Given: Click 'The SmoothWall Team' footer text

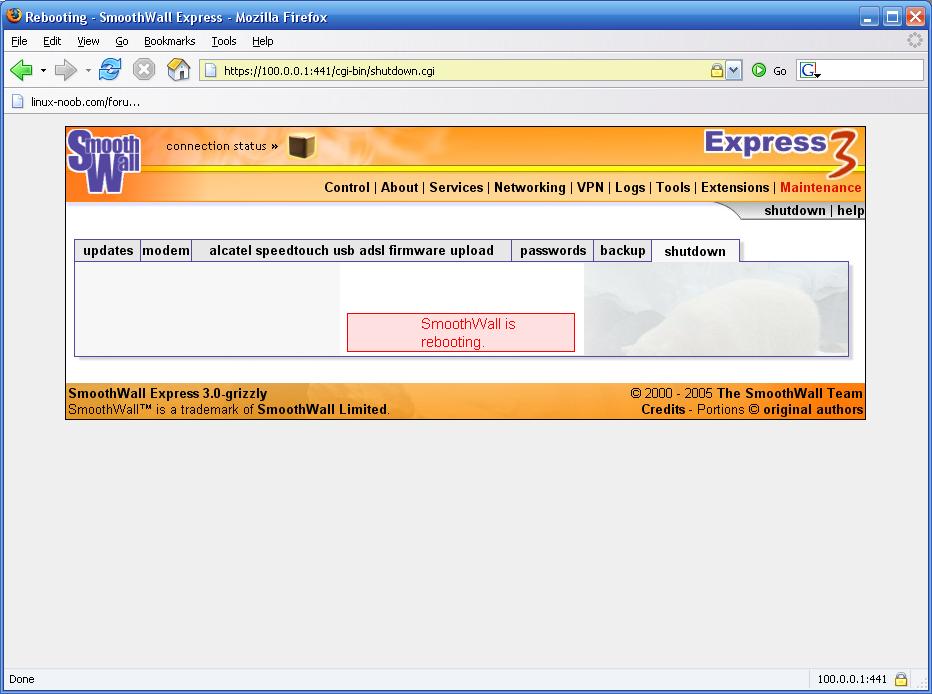Looking at the screenshot, I should (x=789, y=393).
